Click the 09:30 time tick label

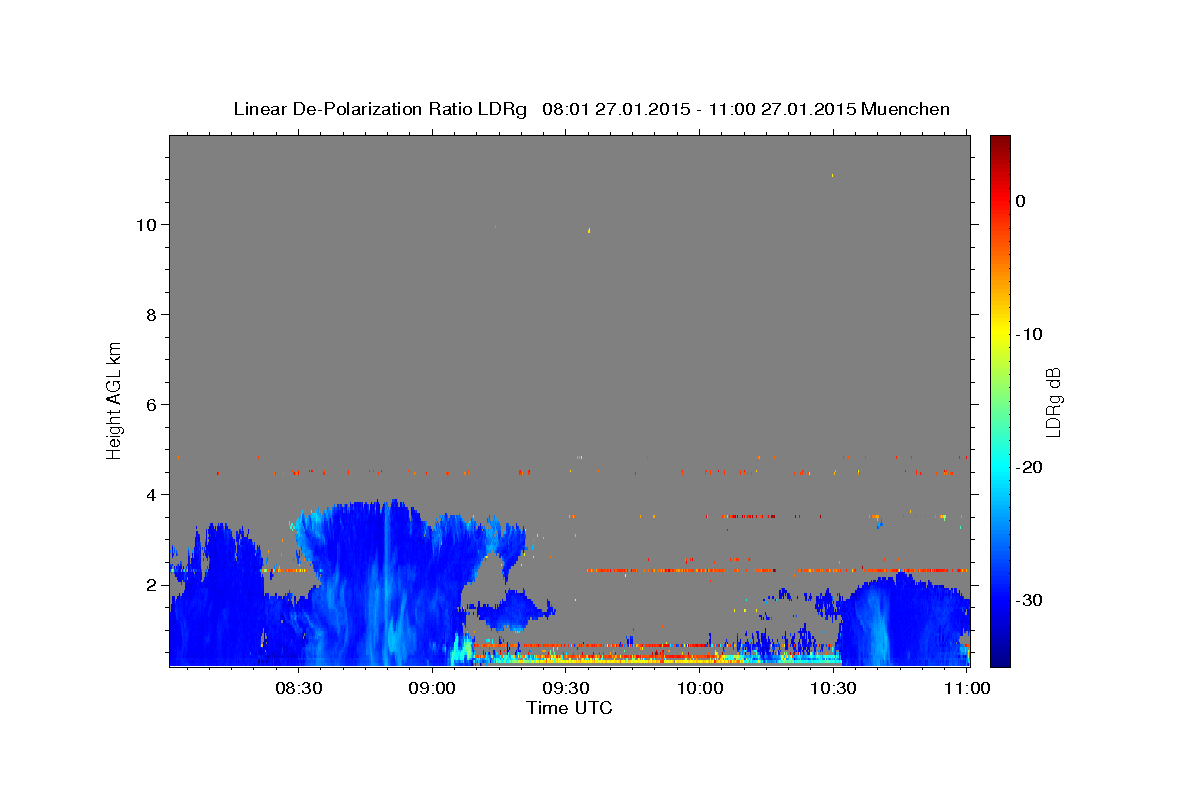566,688
